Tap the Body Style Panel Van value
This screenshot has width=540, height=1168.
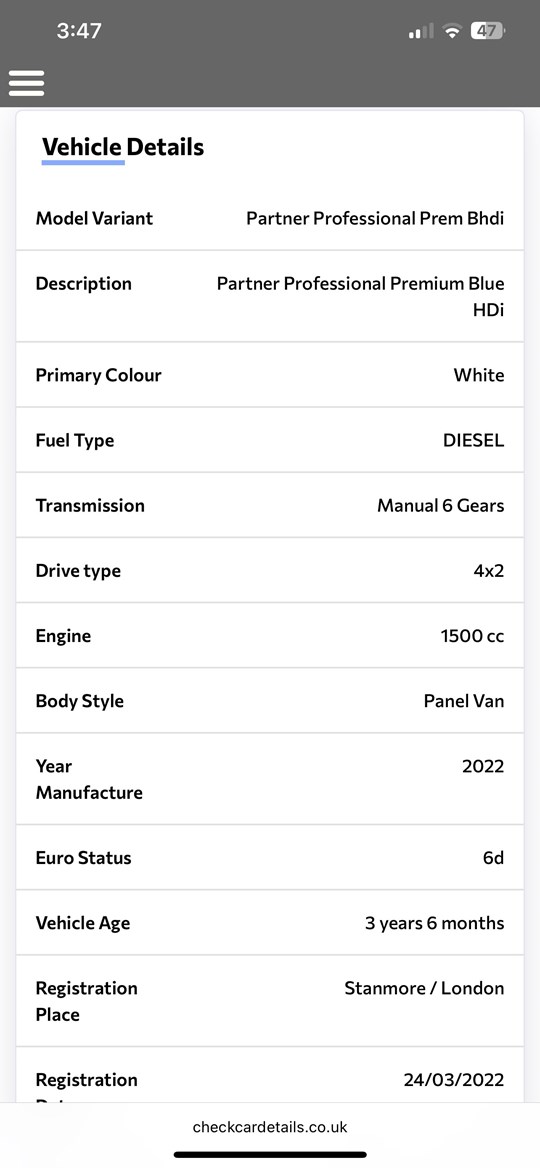pos(464,701)
